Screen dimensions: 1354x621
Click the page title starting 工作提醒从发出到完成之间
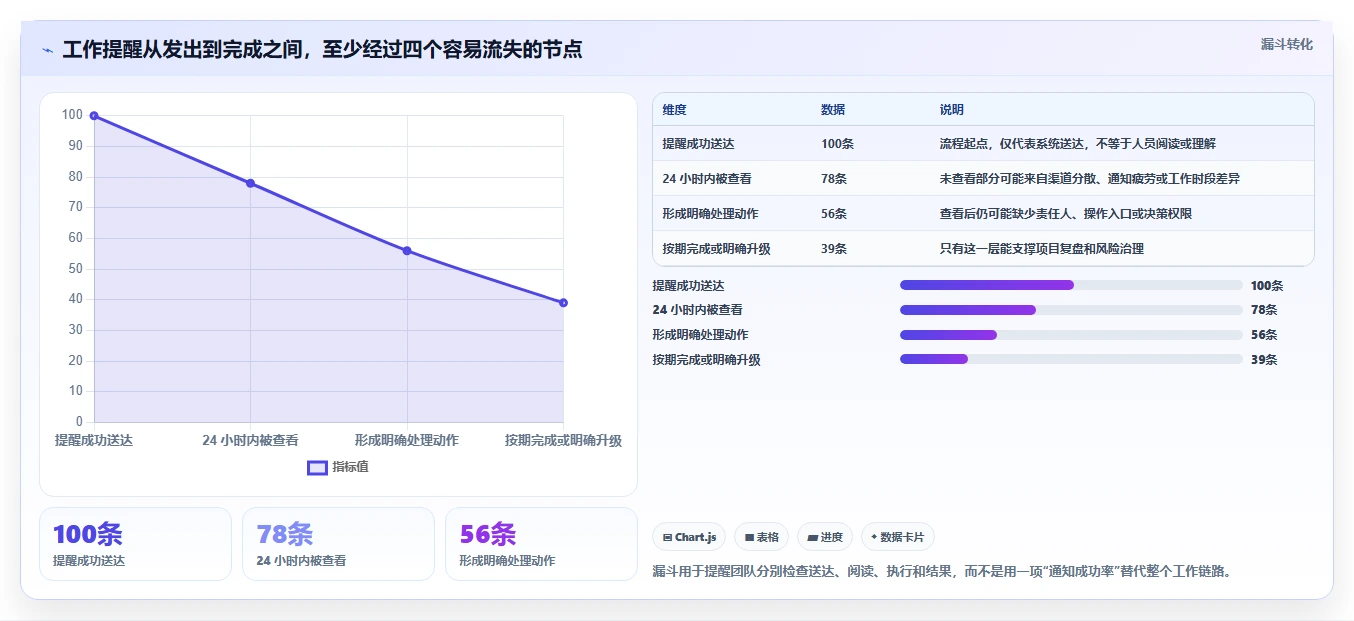pyautogui.click(x=322, y=49)
